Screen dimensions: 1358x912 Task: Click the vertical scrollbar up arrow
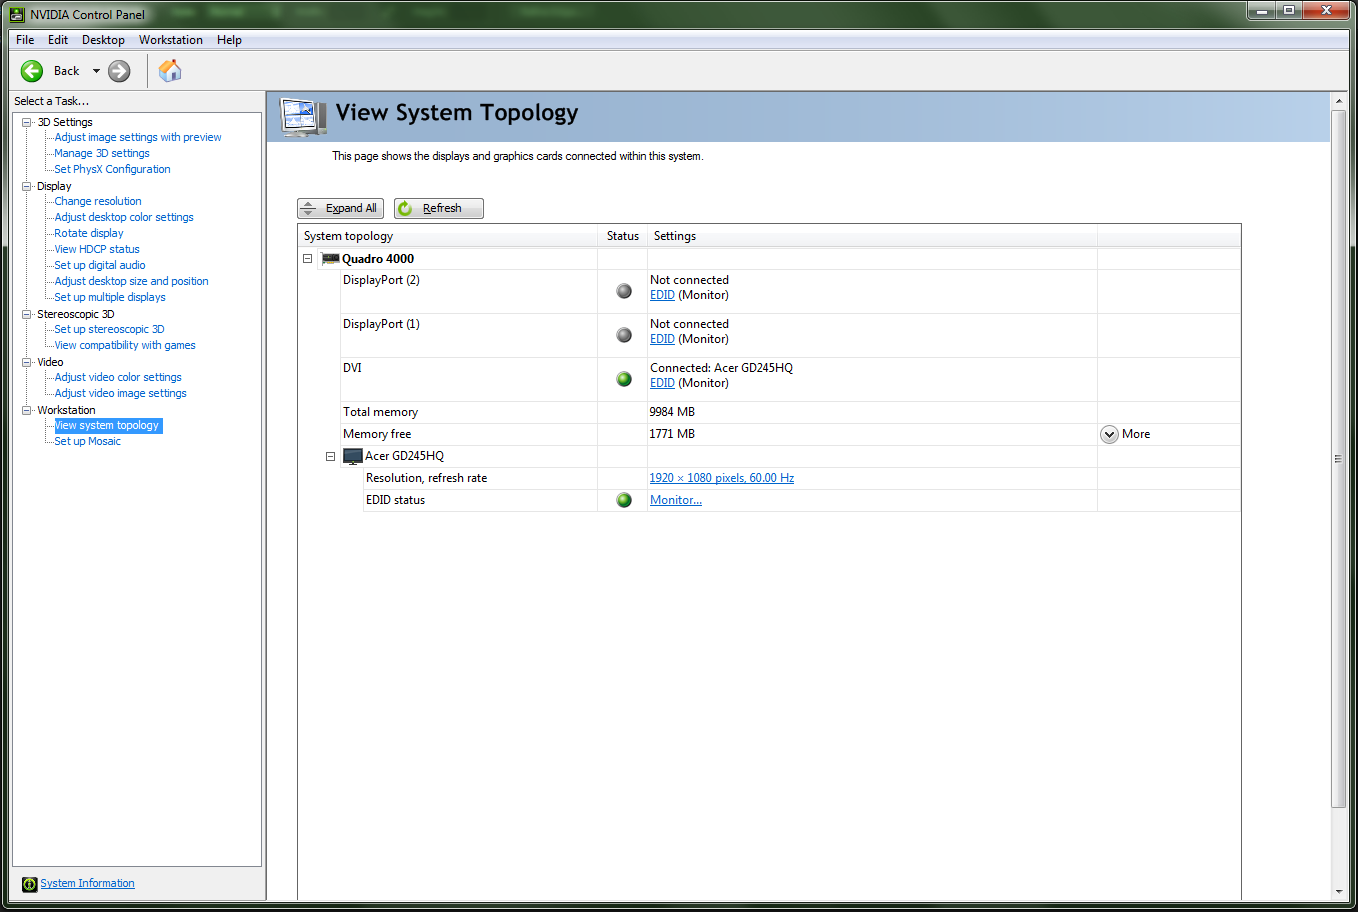pyautogui.click(x=1339, y=101)
